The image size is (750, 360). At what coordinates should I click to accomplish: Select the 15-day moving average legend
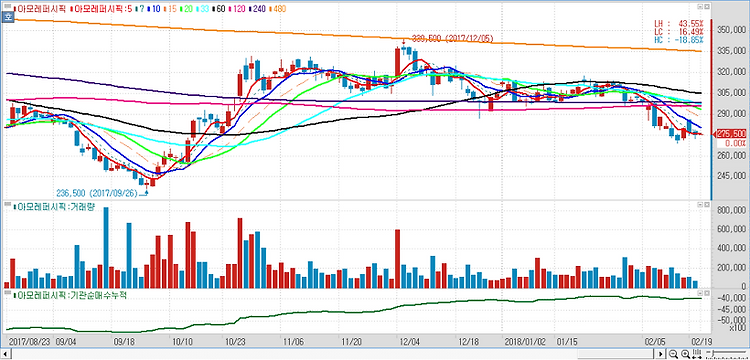point(170,9)
